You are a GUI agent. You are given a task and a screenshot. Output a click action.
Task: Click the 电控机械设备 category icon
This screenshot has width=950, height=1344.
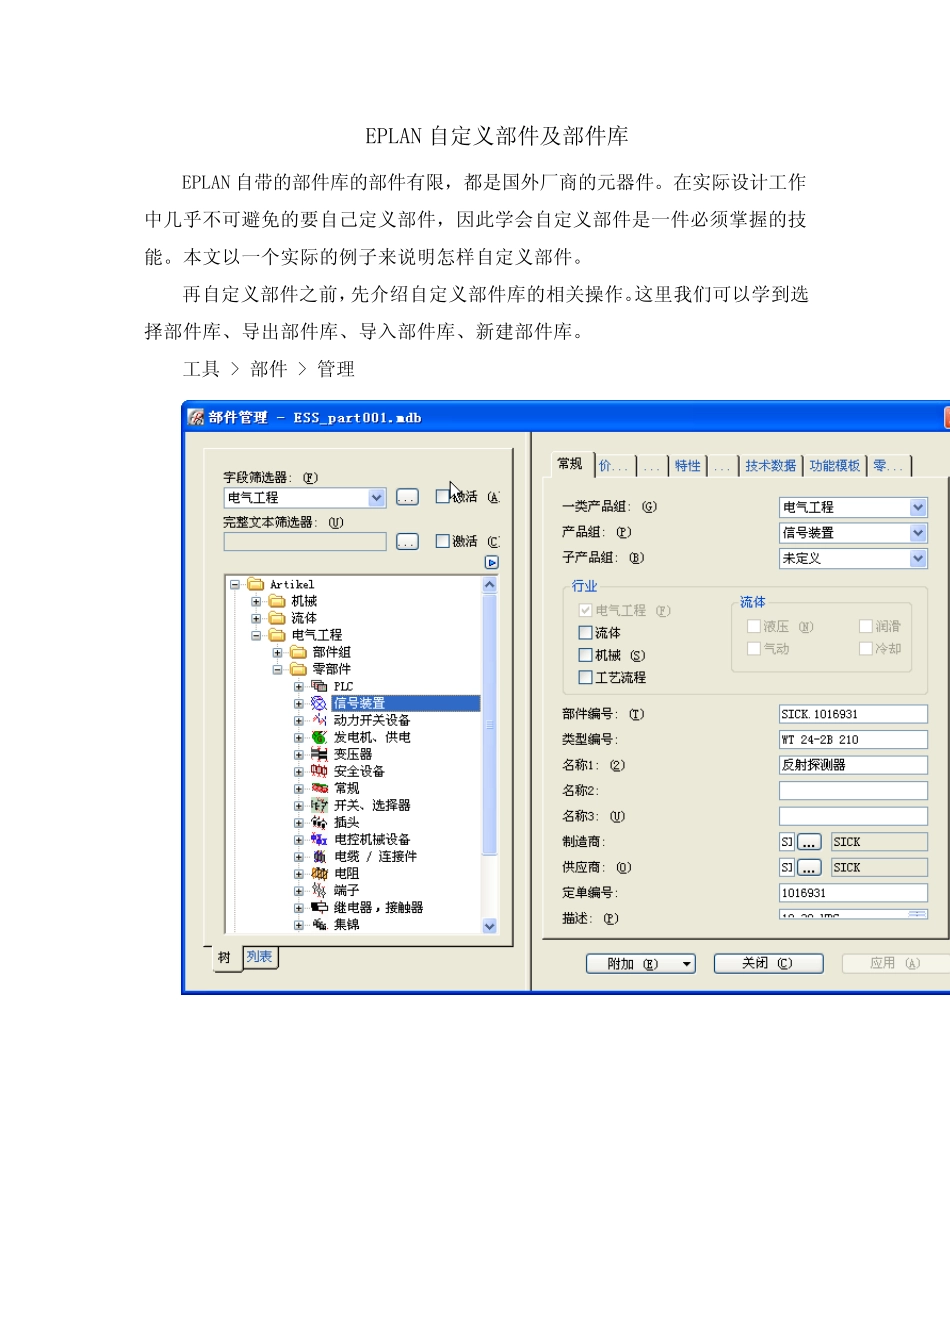tap(319, 839)
